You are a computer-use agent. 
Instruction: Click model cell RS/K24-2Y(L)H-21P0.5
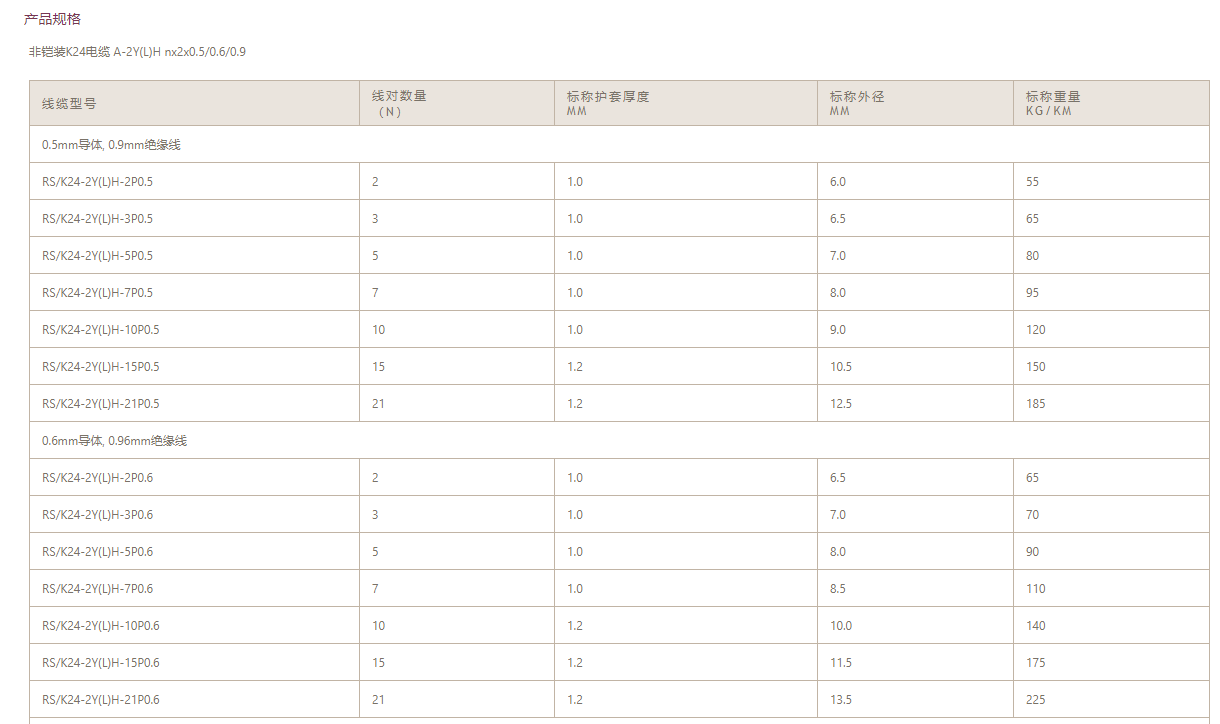coord(100,404)
